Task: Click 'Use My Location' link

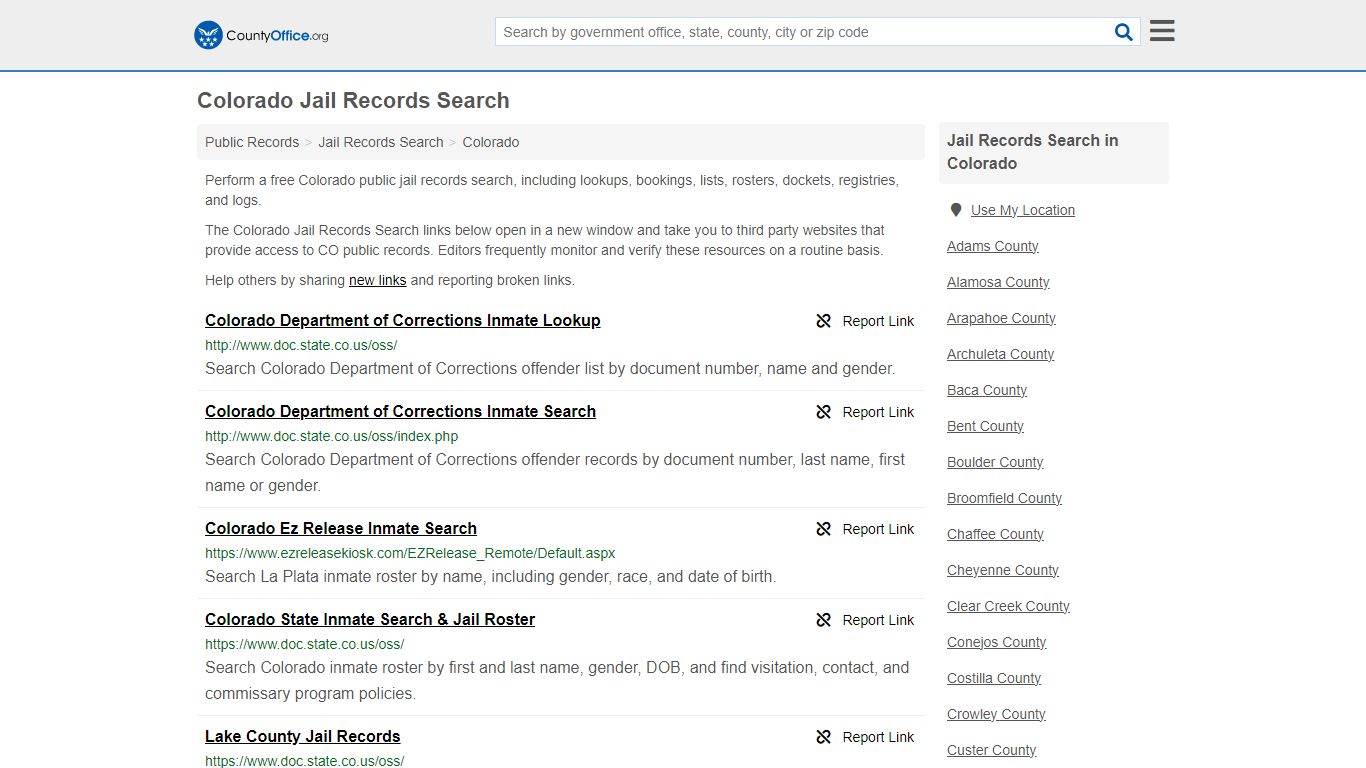Action: pyautogui.click(x=1023, y=210)
